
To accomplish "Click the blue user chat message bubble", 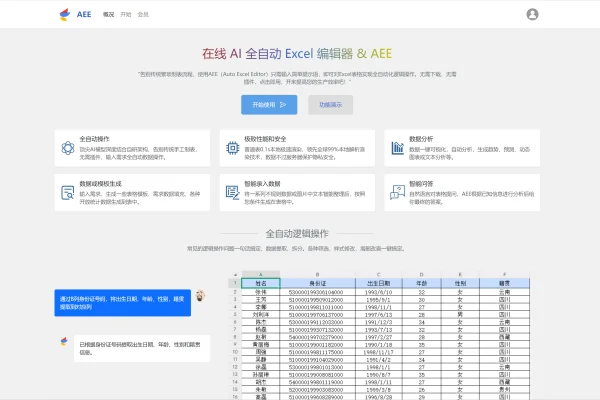I will [122, 303].
